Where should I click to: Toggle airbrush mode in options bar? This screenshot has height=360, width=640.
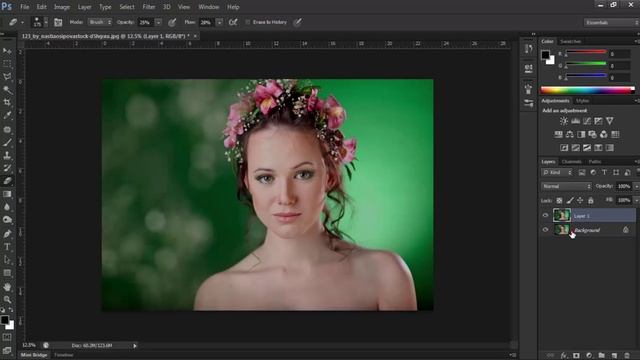(x=233, y=22)
